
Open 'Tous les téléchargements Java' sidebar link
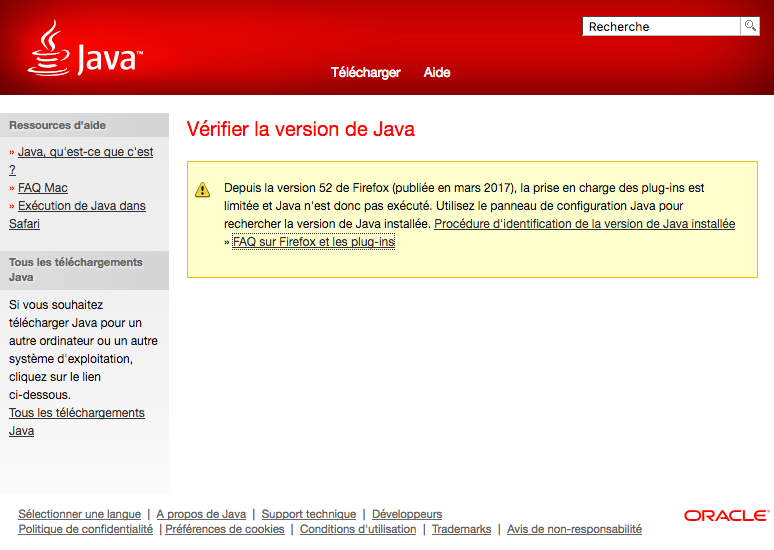coord(77,422)
